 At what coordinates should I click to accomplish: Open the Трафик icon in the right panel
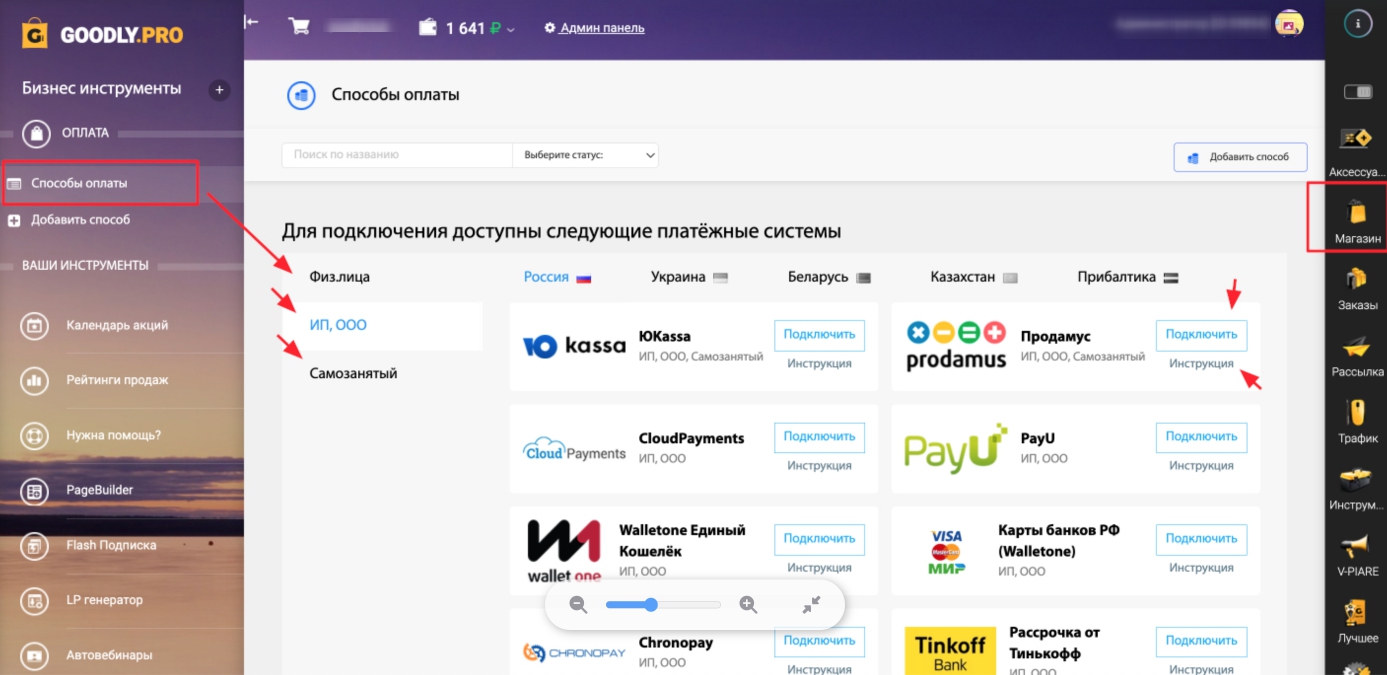(x=1357, y=412)
